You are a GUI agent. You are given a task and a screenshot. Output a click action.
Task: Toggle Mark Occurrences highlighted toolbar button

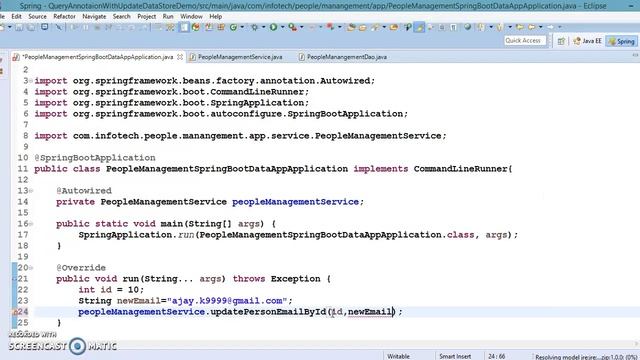(x=420, y=27)
